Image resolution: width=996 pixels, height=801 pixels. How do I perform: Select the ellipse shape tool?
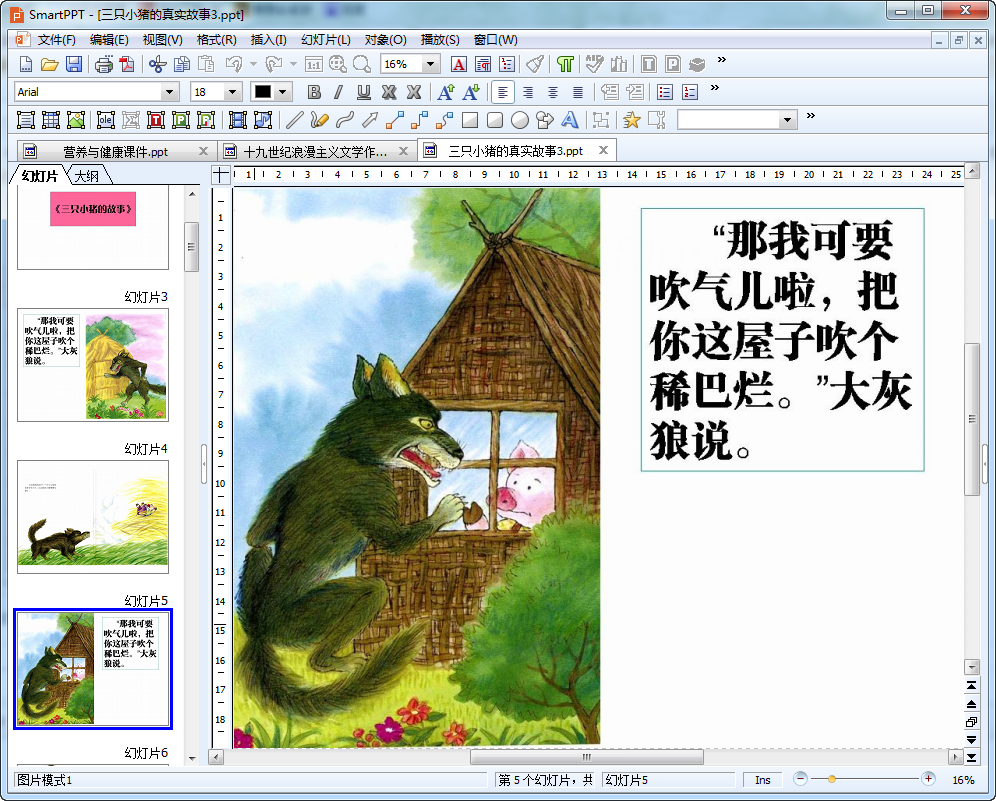(x=520, y=120)
